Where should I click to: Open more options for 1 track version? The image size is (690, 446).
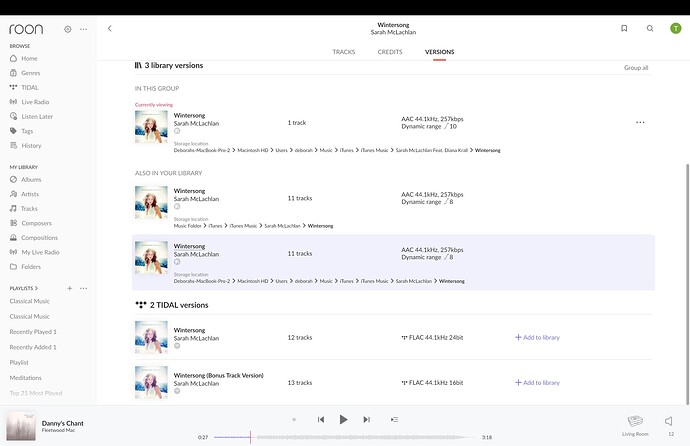coord(640,122)
